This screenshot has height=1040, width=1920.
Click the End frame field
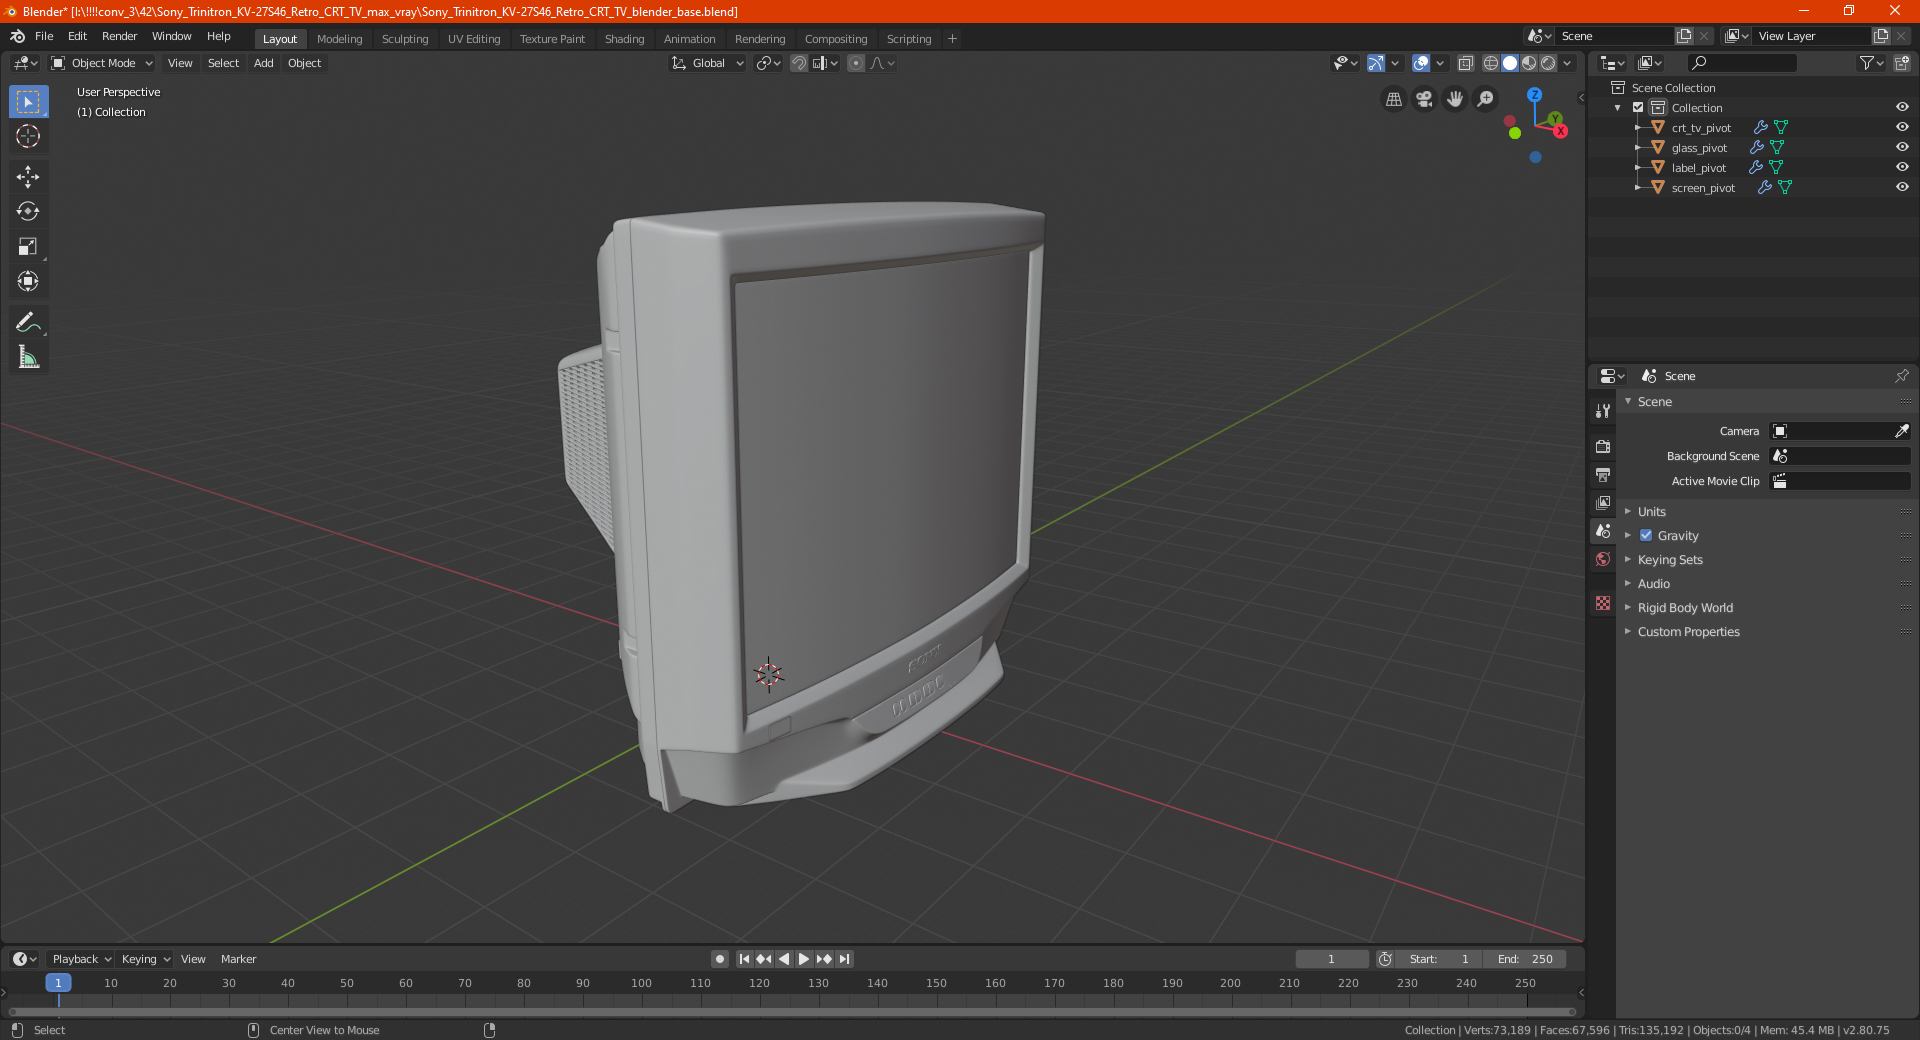click(1524, 959)
